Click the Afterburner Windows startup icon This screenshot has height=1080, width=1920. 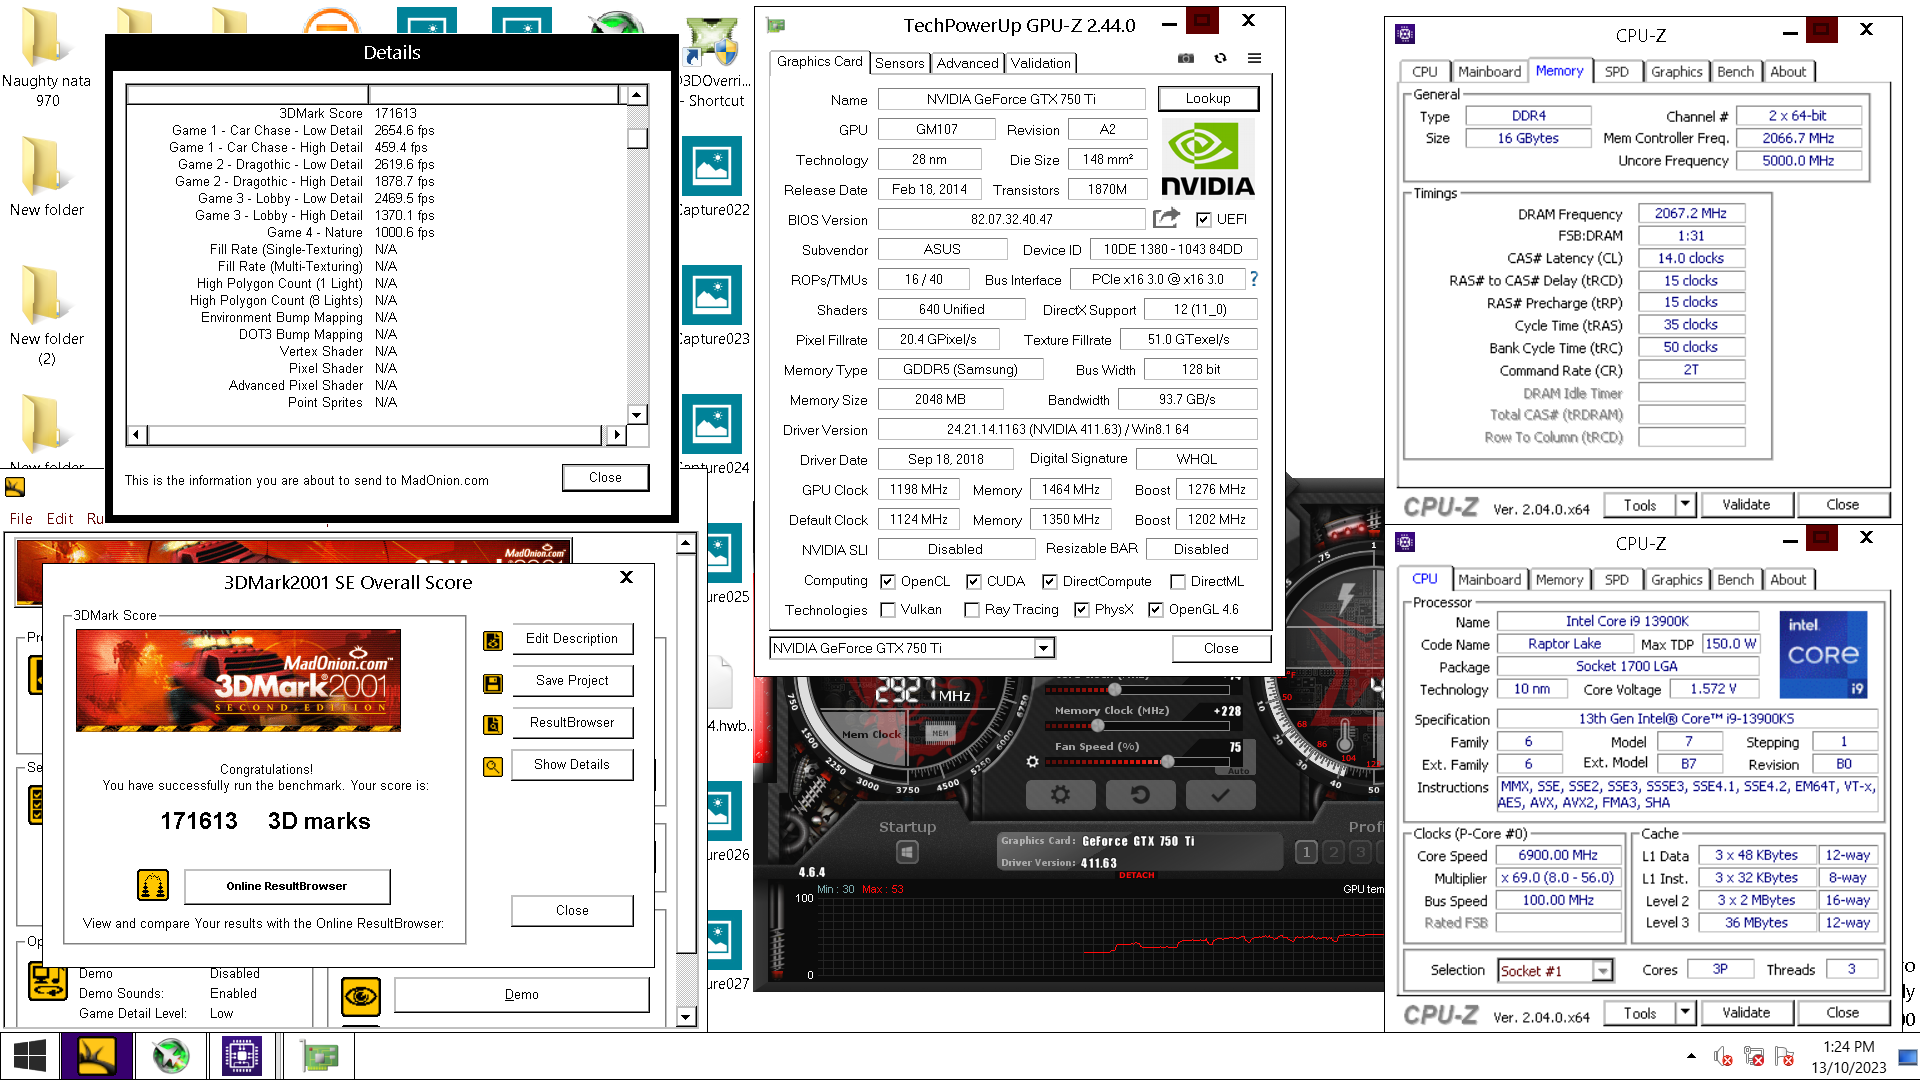[907, 852]
